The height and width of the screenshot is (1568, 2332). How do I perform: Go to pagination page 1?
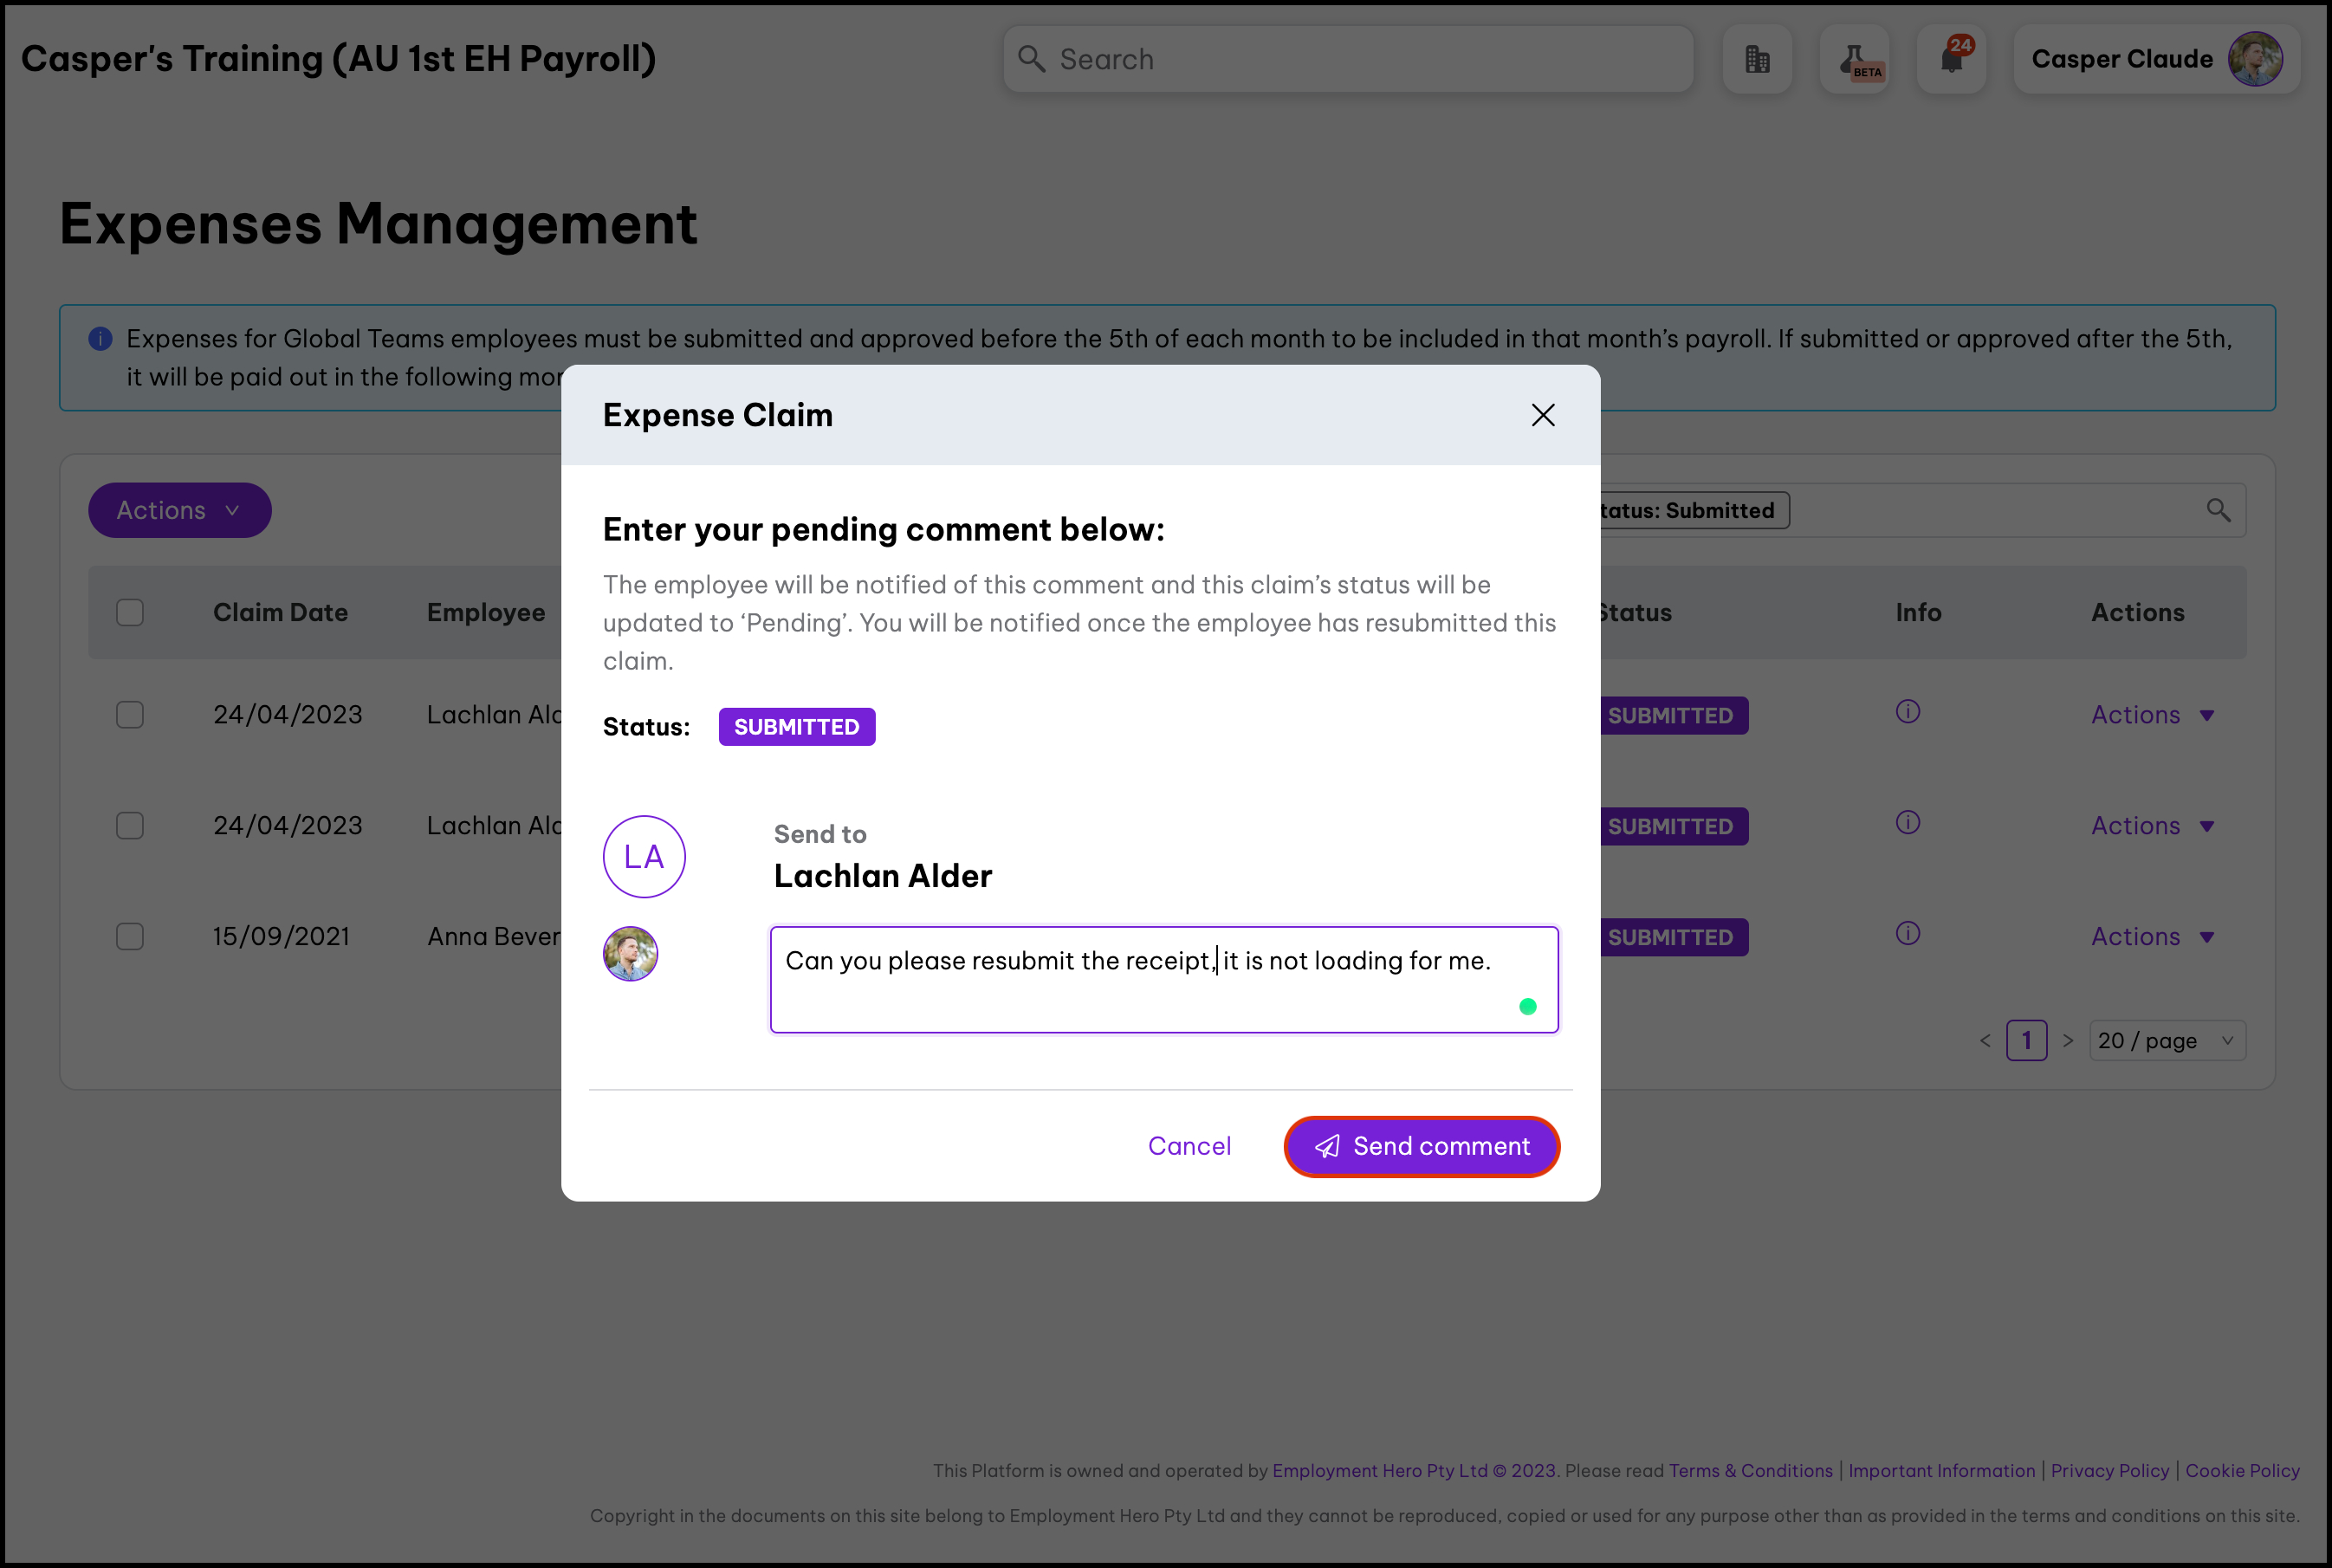(2026, 1041)
